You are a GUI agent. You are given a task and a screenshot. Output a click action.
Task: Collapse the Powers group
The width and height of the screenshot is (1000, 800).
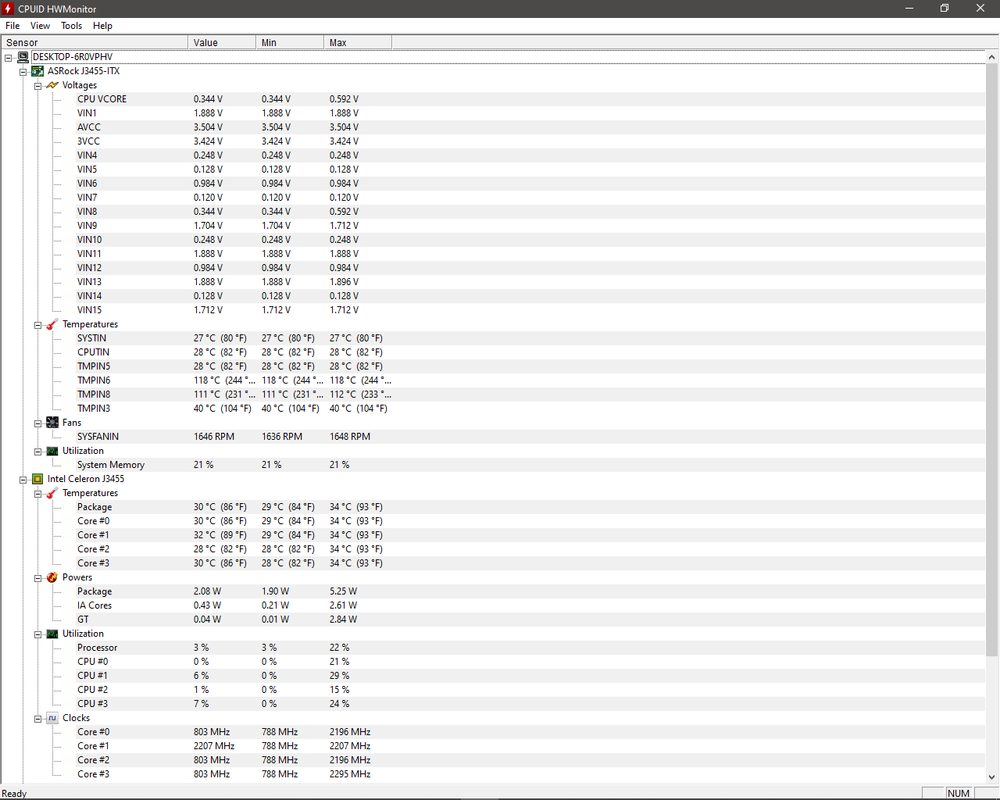(38, 578)
